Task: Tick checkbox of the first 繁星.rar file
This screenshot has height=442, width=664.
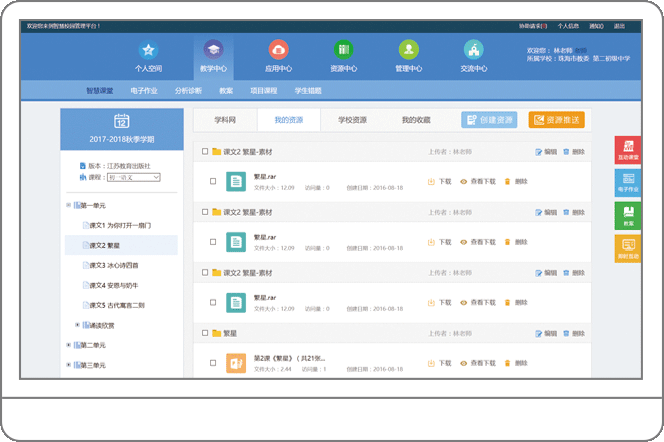Action: (213, 181)
